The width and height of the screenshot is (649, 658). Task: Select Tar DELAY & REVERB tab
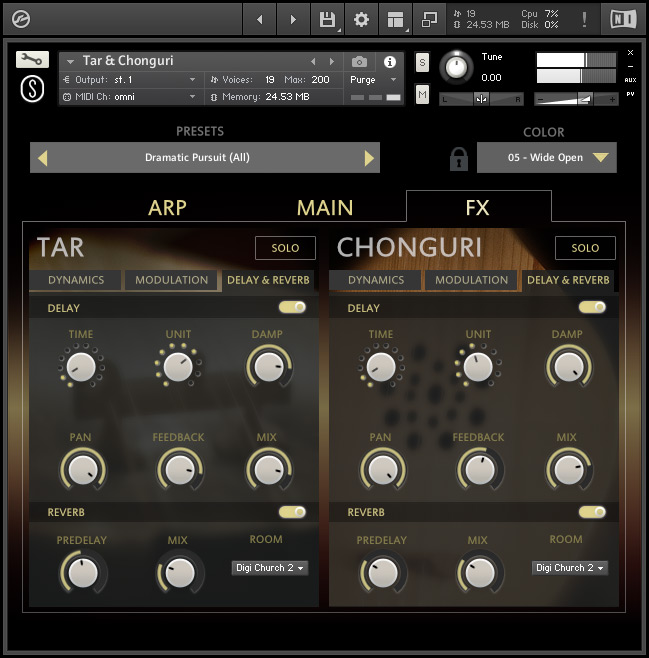click(268, 280)
